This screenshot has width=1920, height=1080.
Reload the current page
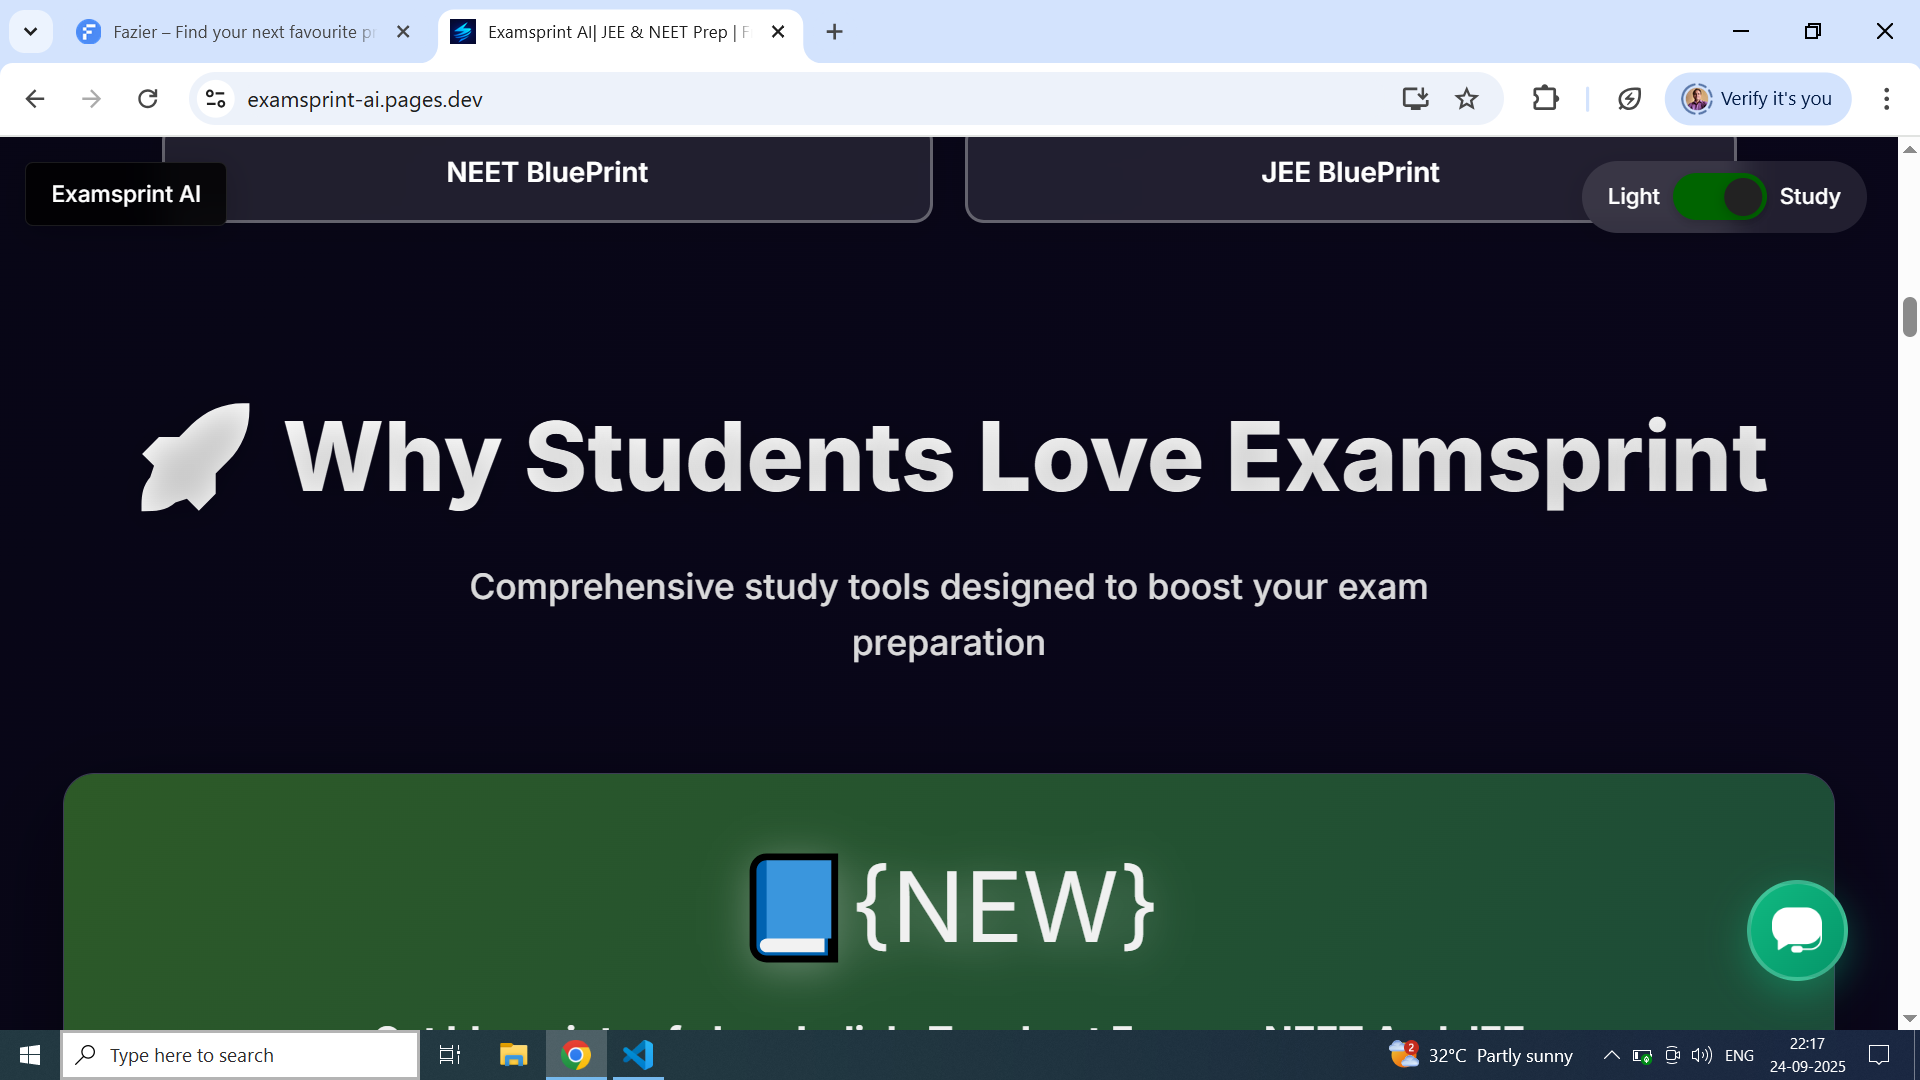[x=148, y=99]
